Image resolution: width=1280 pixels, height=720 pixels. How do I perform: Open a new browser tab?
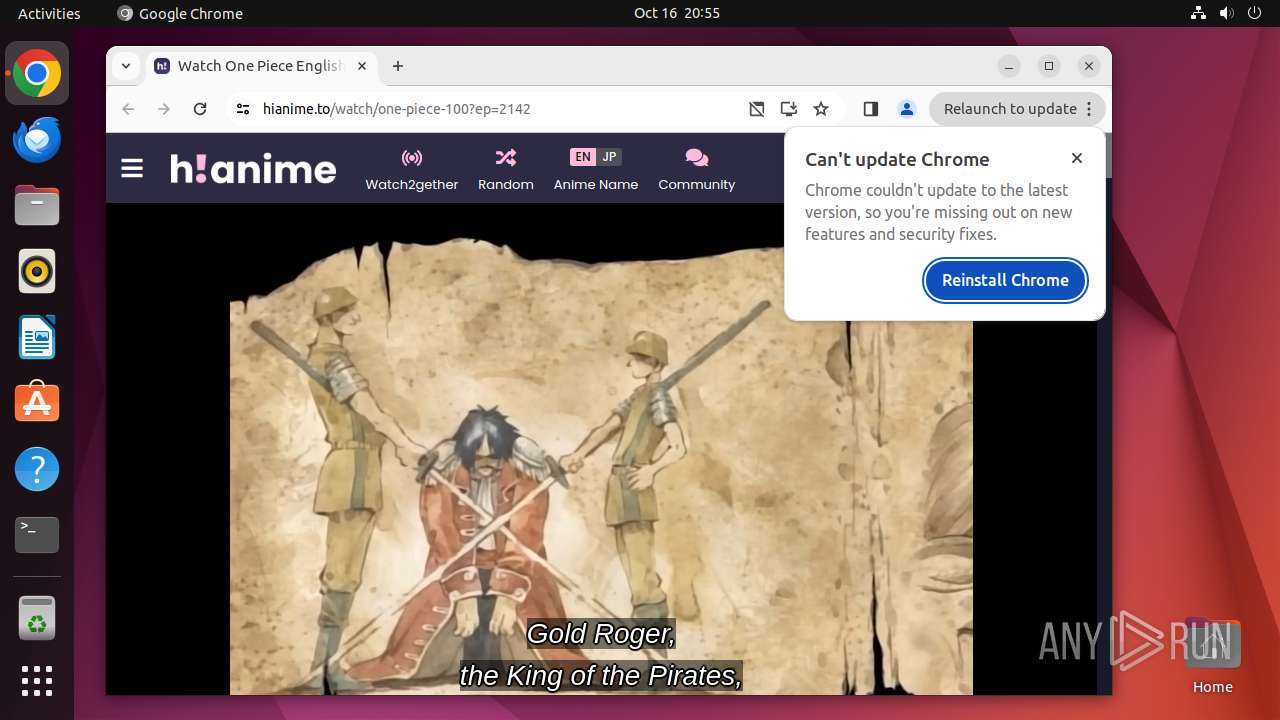[398, 66]
